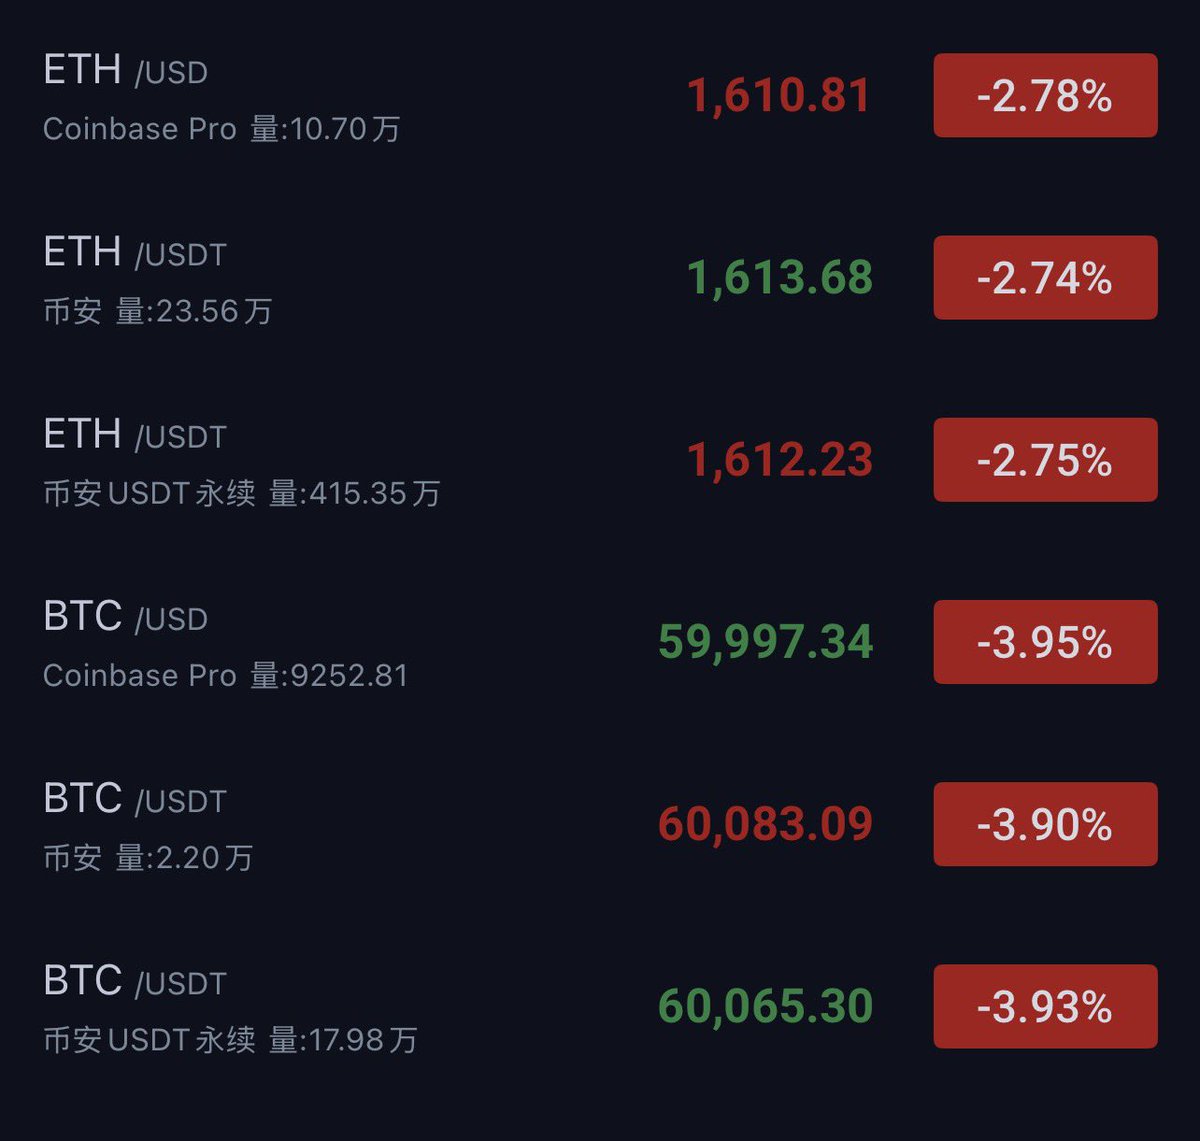Click the -3.95% change badge

[x=1045, y=642]
